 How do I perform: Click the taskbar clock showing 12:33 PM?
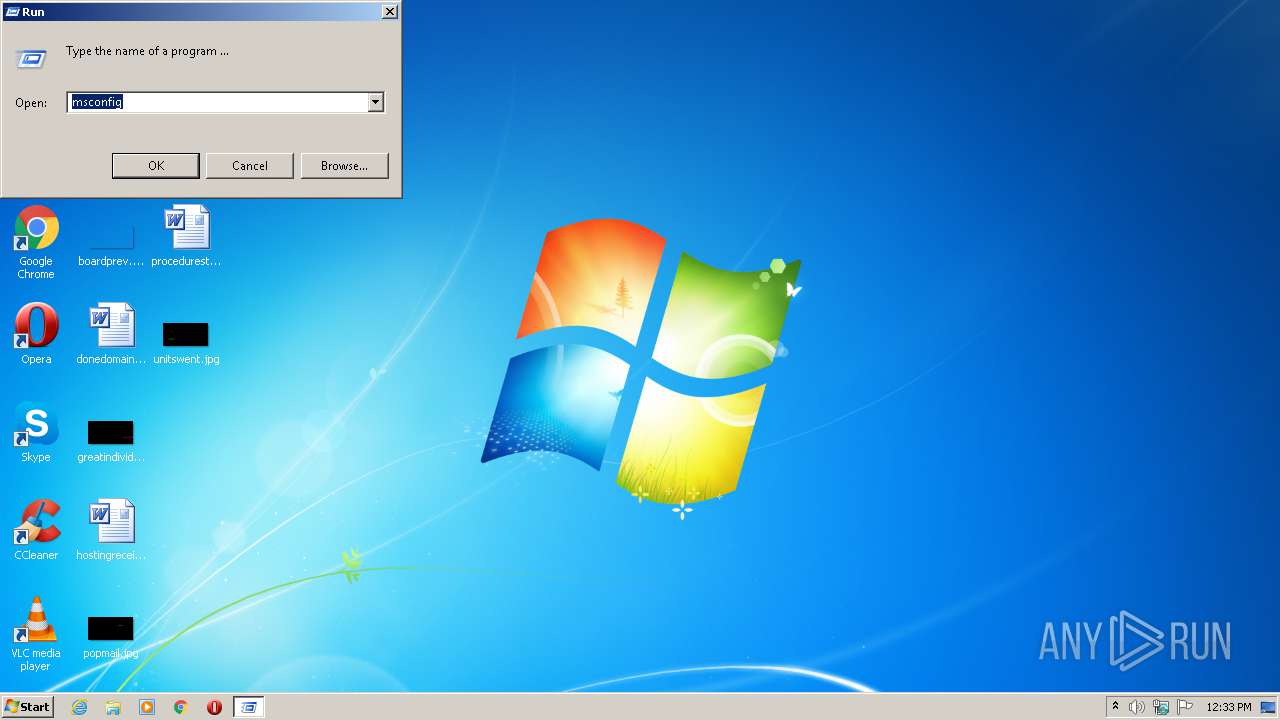(x=1229, y=707)
